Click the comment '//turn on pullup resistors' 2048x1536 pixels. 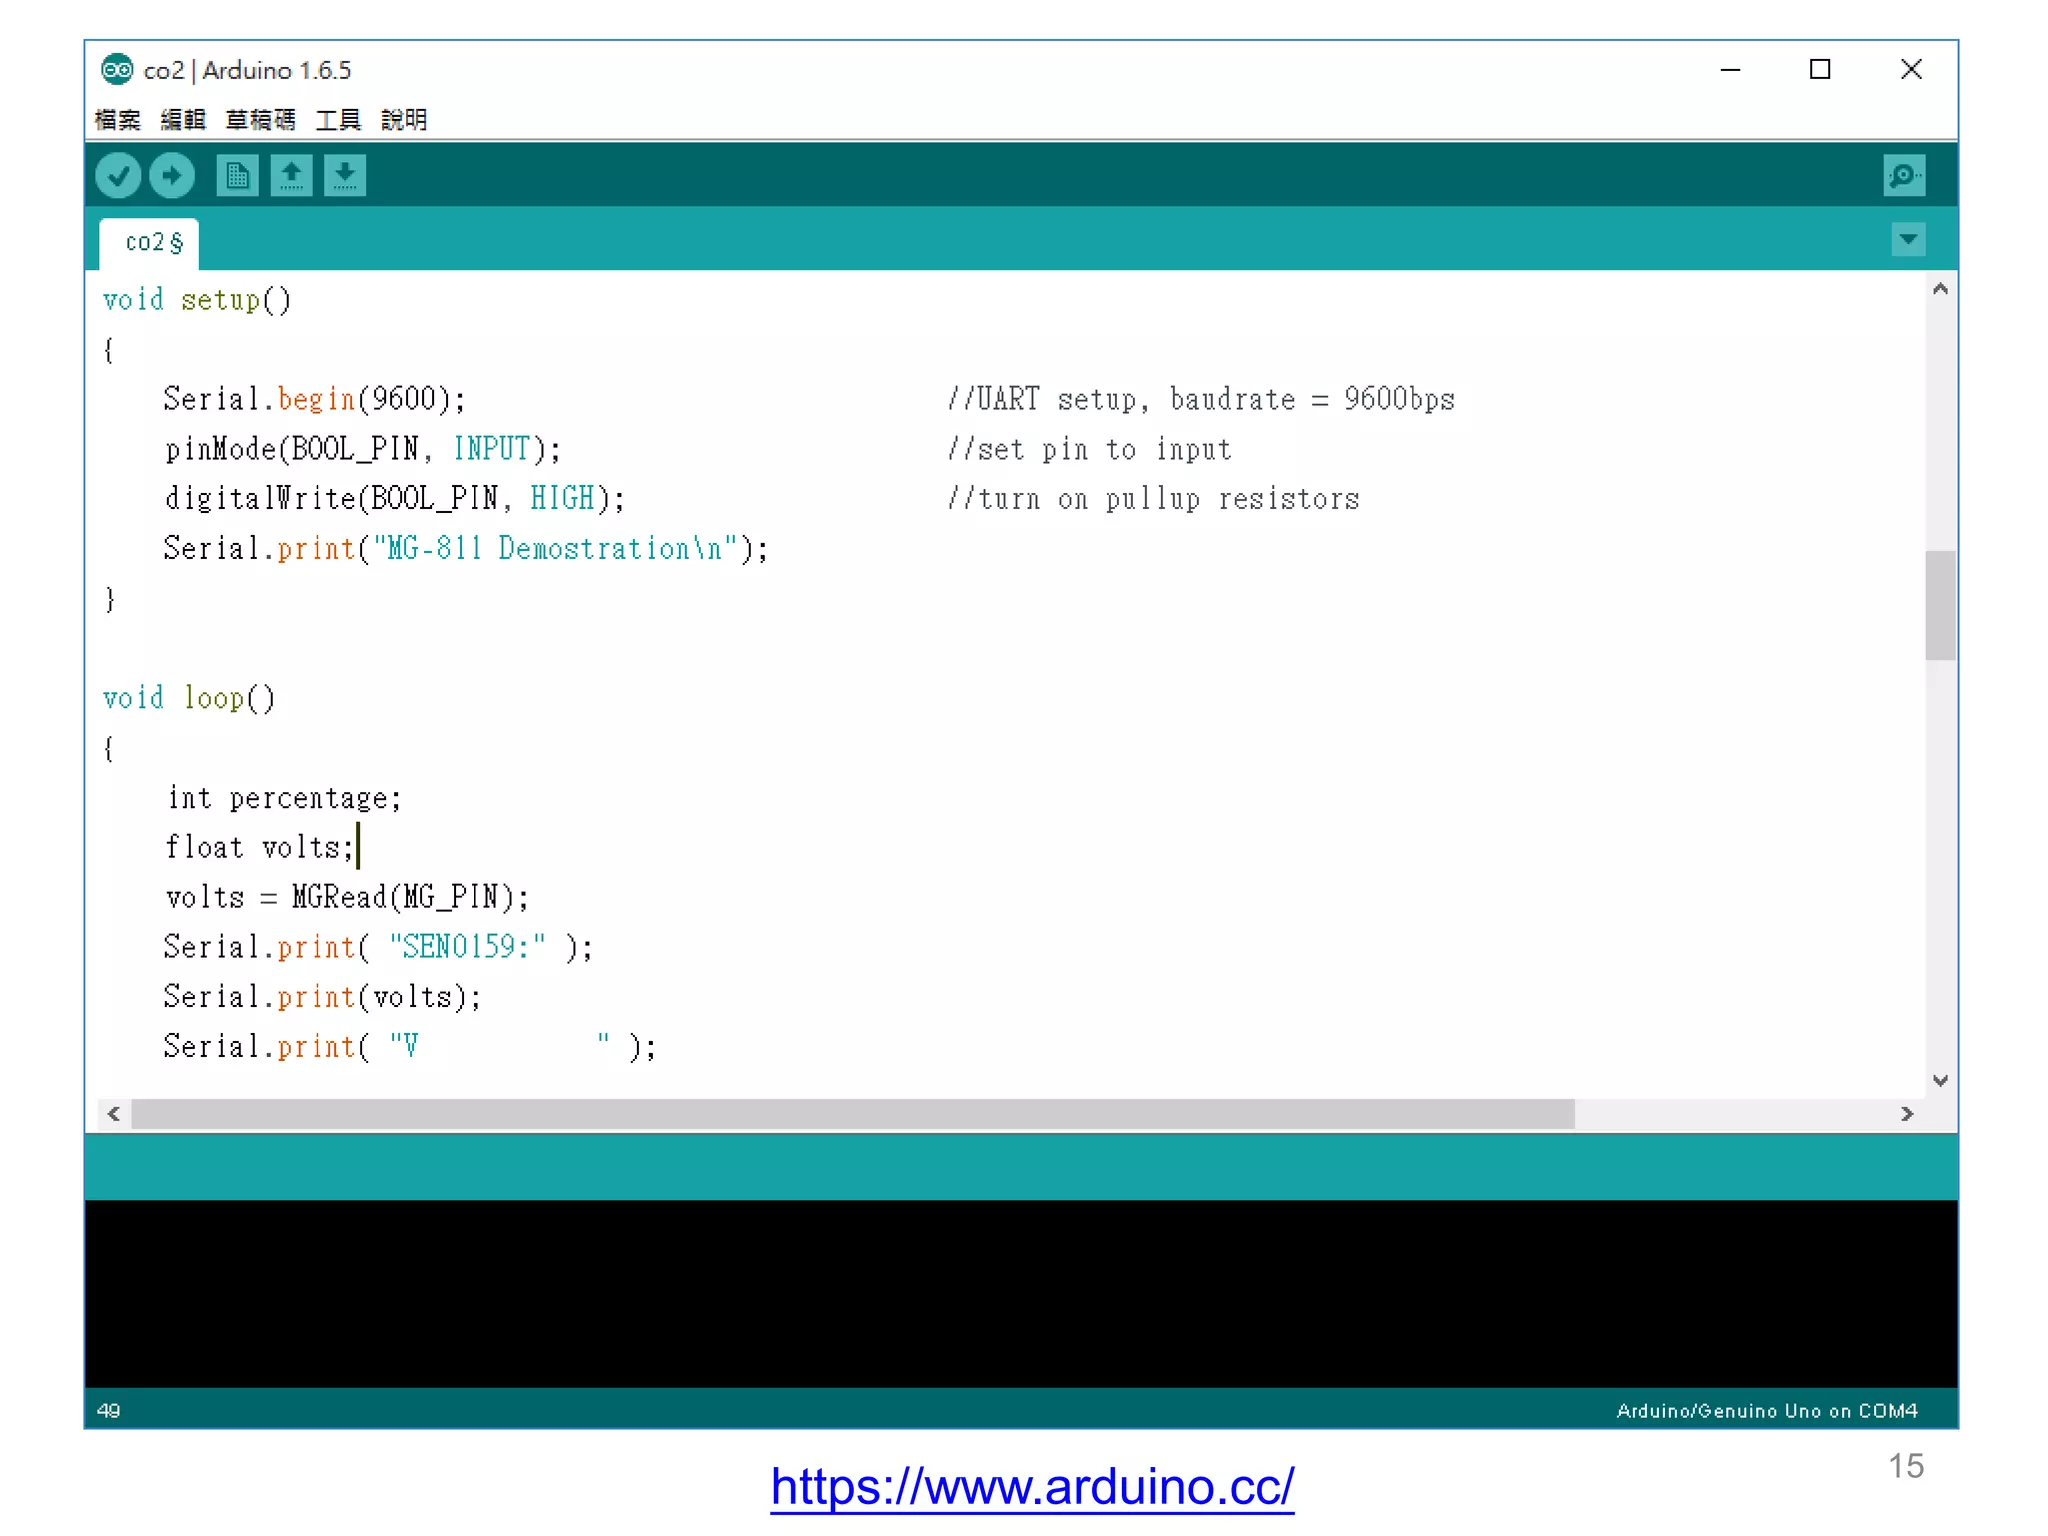[x=1153, y=498]
